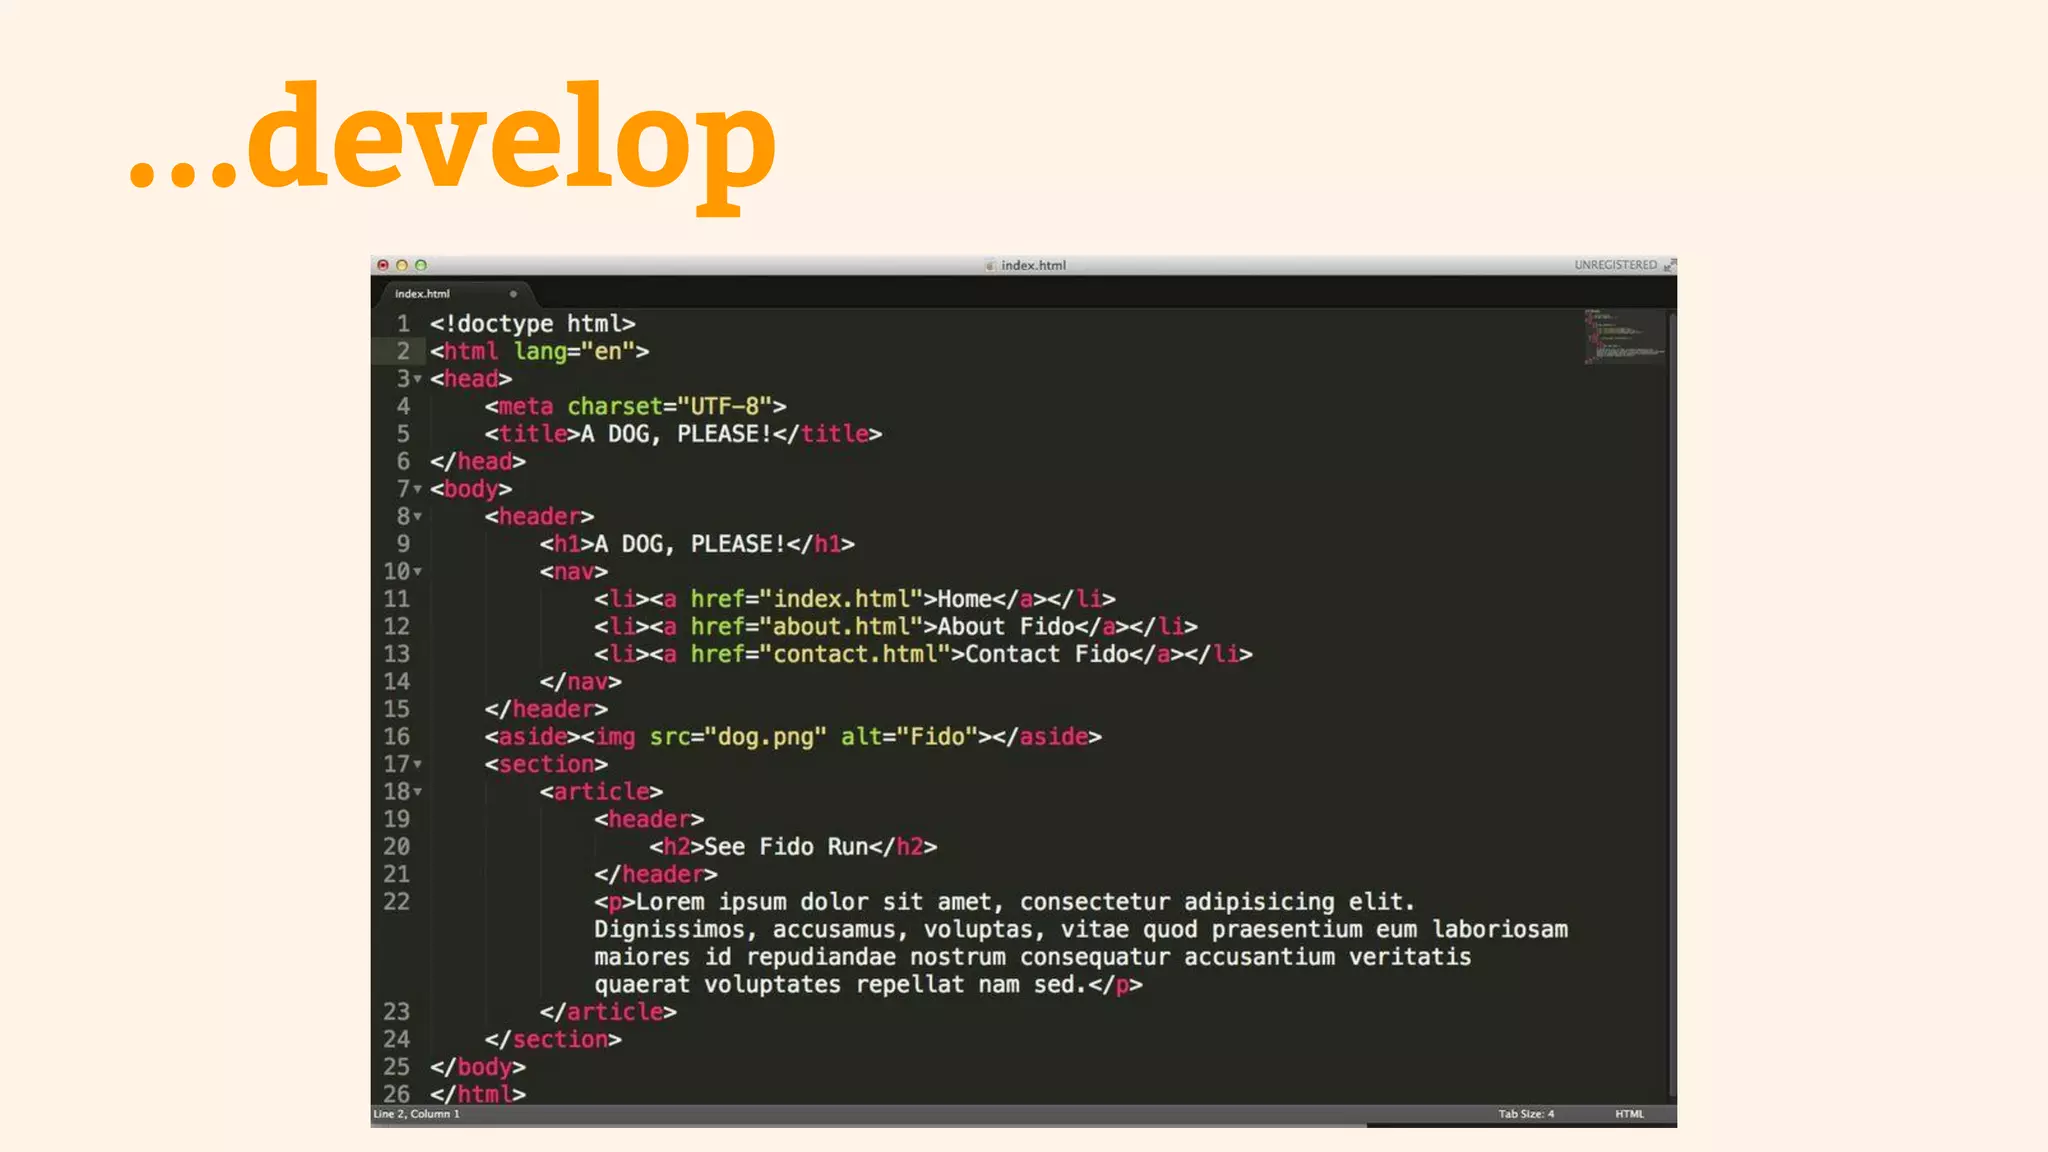This screenshot has width=2048, height=1152.
Task: Click the <!doctype html> text
Action: click(533, 324)
